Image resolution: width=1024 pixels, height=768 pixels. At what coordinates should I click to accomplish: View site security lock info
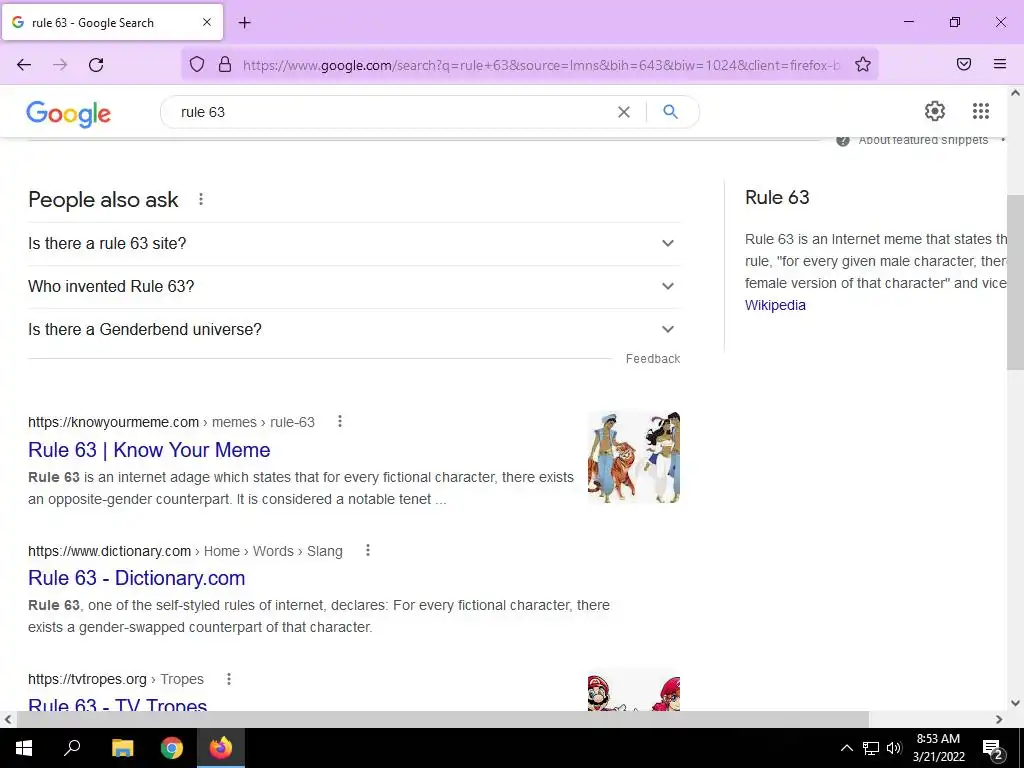[x=225, y=64]
